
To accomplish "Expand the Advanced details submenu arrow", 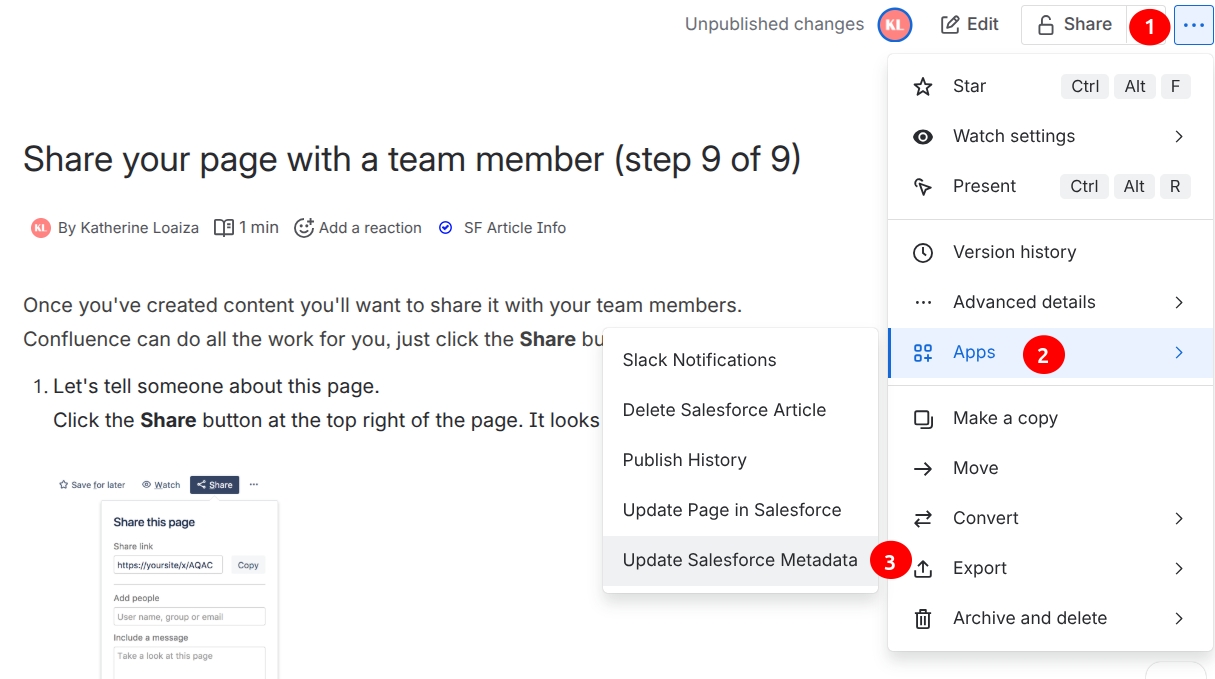I will click(x=1179, y=302).
